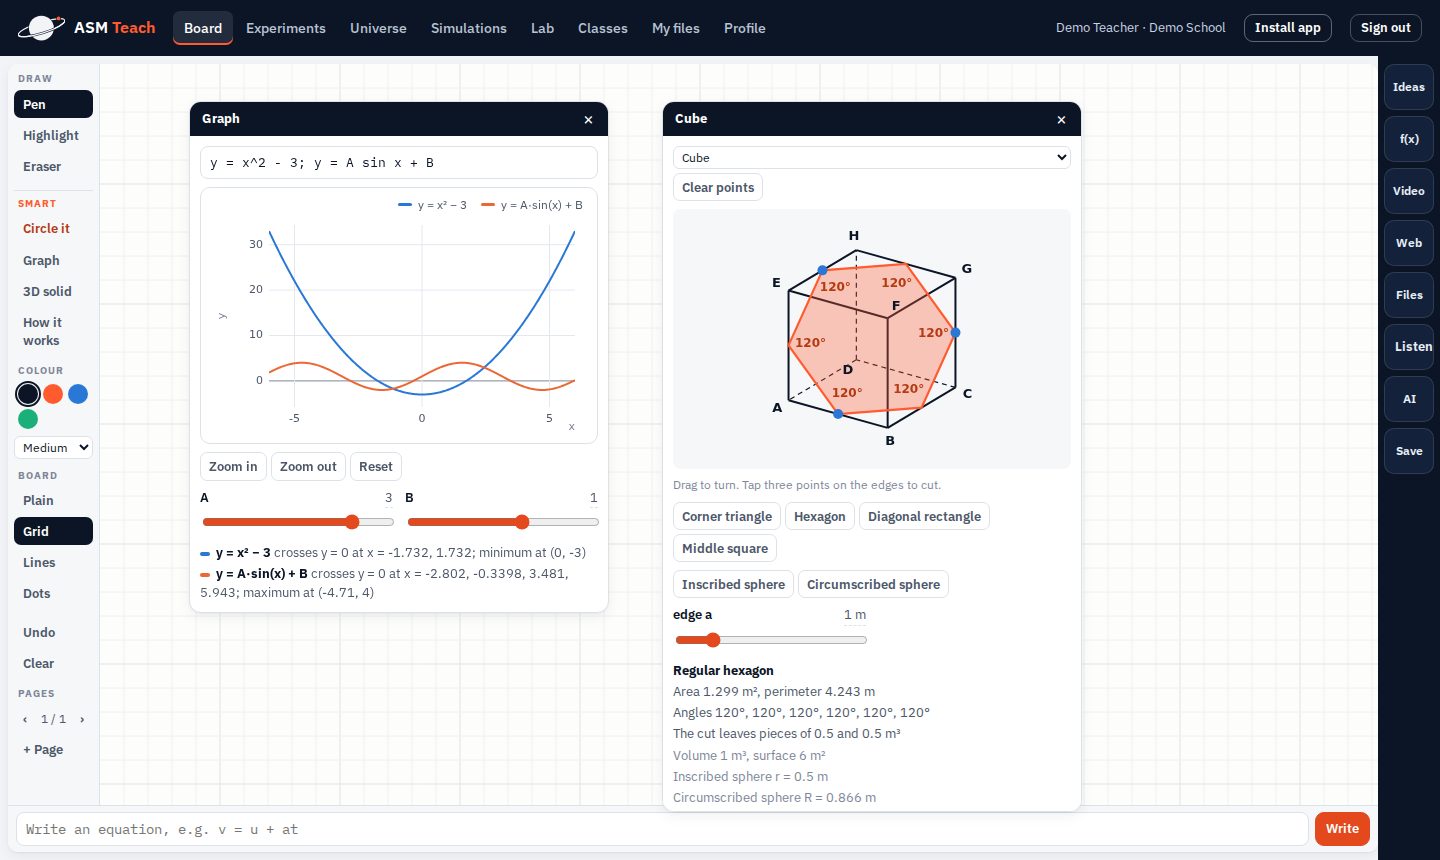Select the black colour swatch
The height and width of the screenshot is (860, 1440).
[28, 394]
